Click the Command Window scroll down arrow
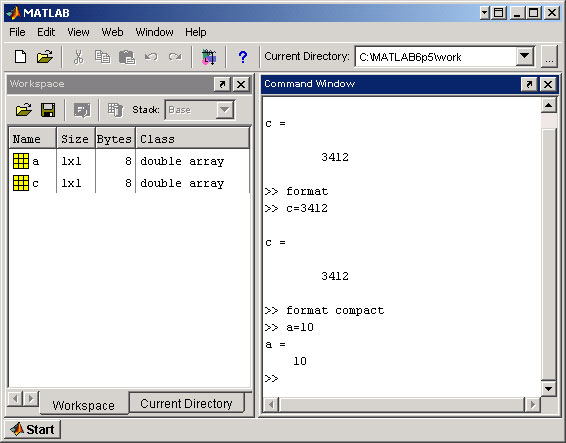The height and width of the screenshot is (443, 566). [x=548, y=388]
